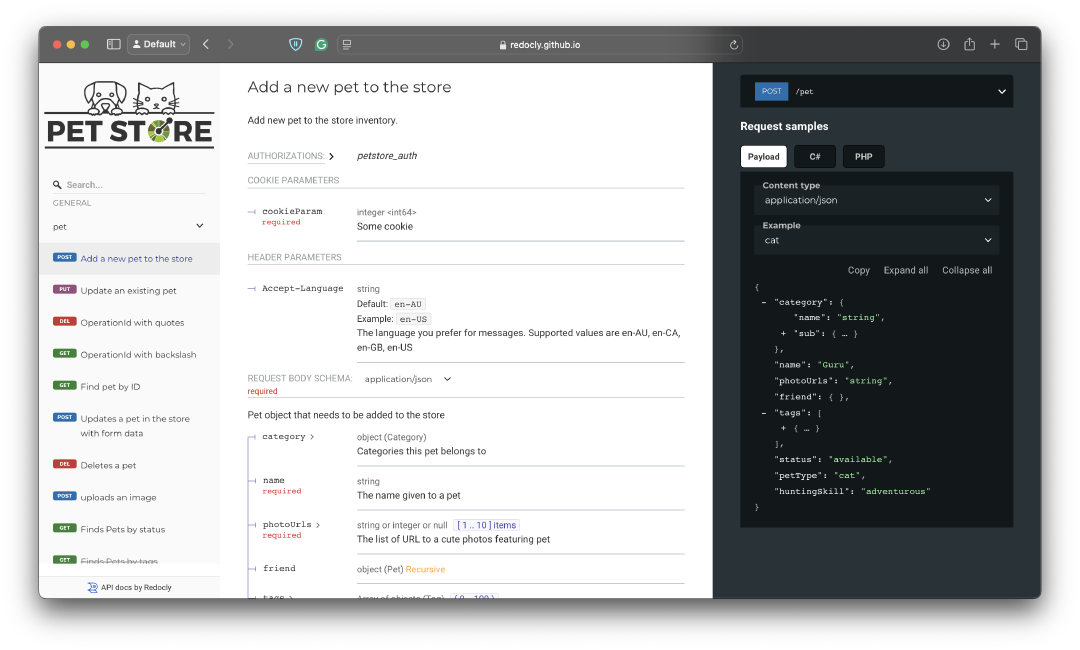
Task: Switch to the C# sample tab
Action: [815, 157]
